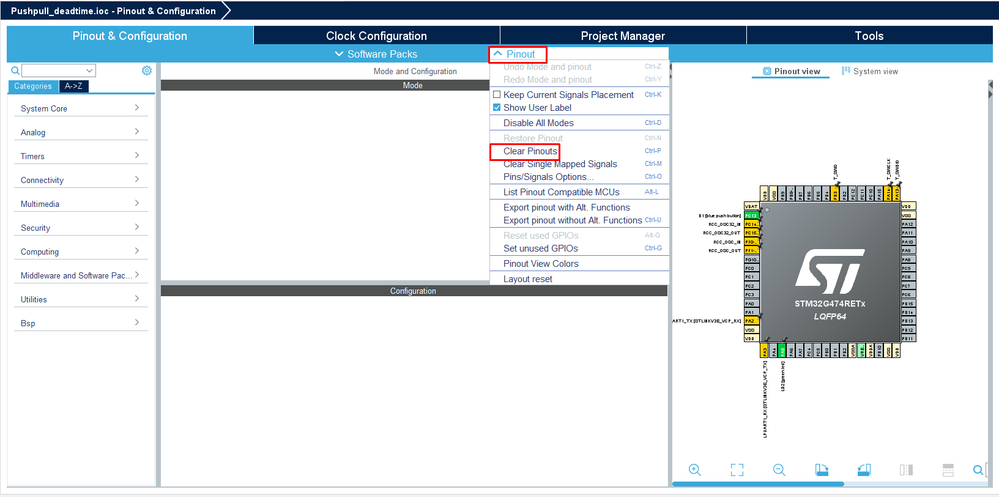Toggle Show User Label checkbox
Screen dimensions: 999x497
497,108
